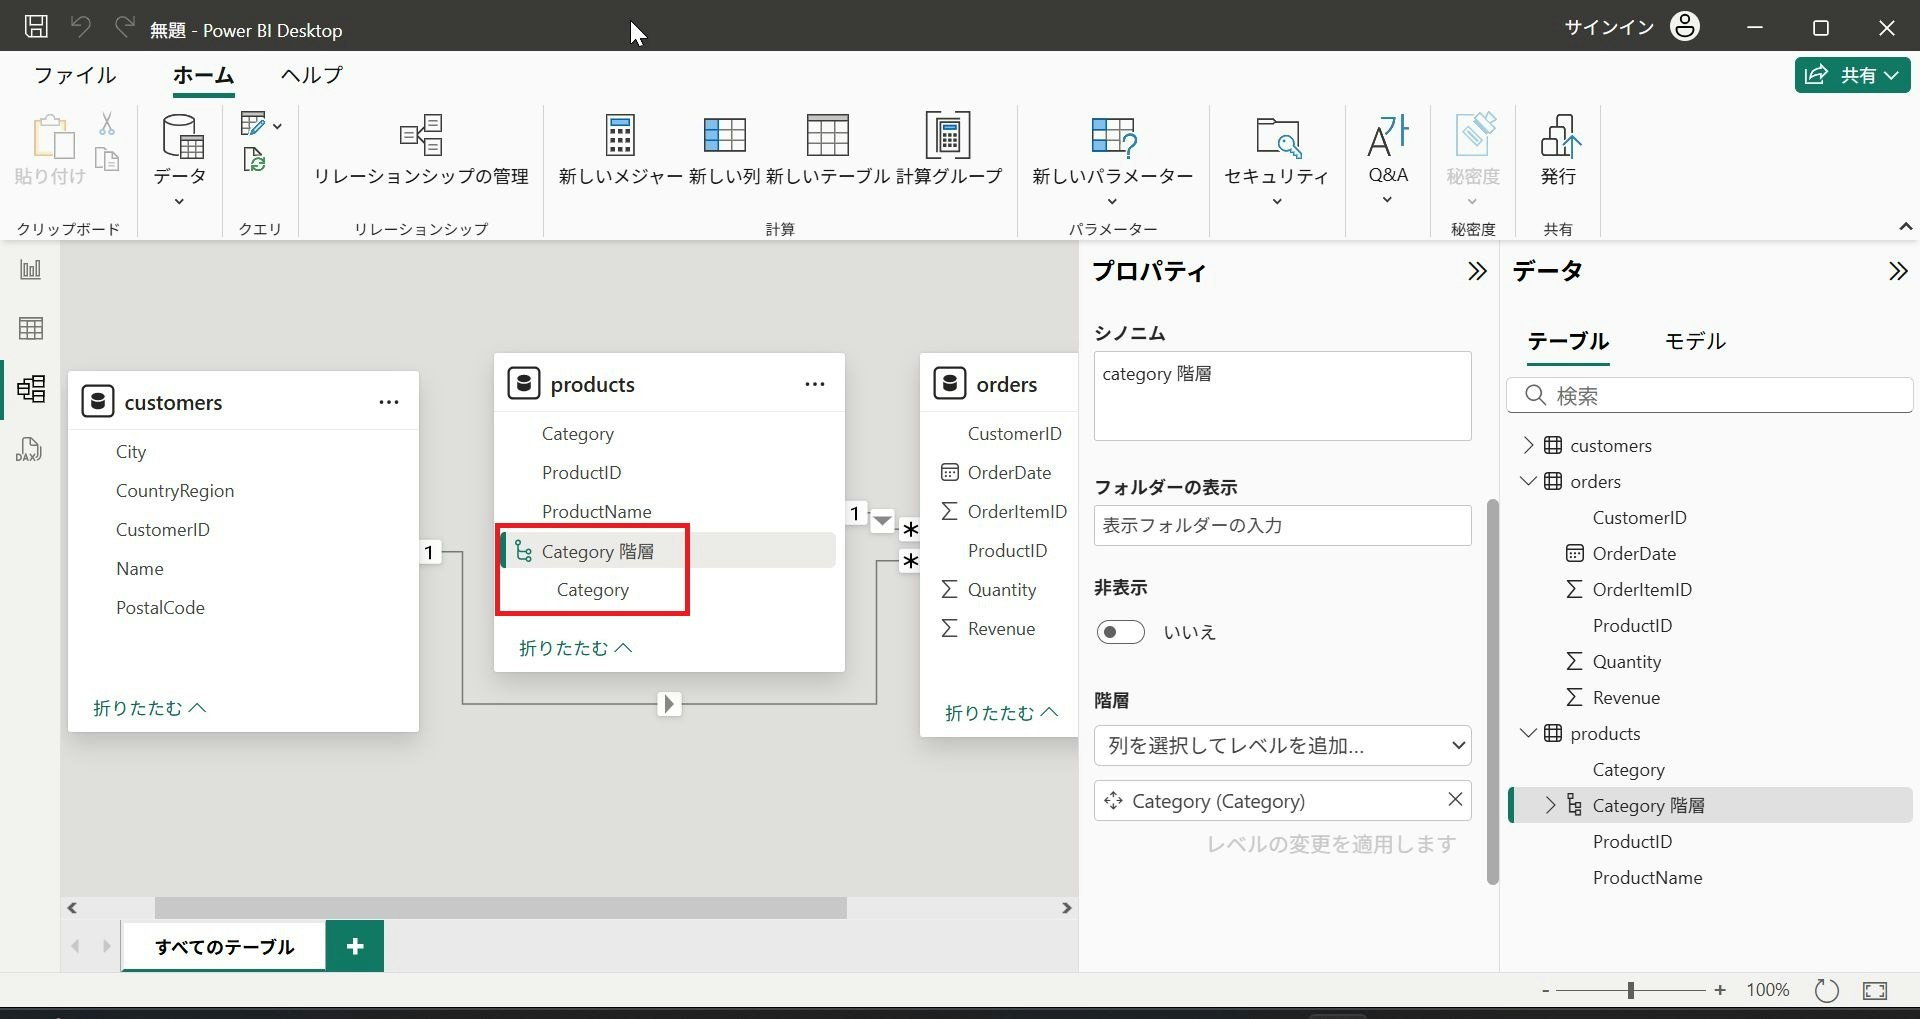Open more options for customers table
The height and width of the screenshot is (1019, 1920).
click(x=389, y=402)
